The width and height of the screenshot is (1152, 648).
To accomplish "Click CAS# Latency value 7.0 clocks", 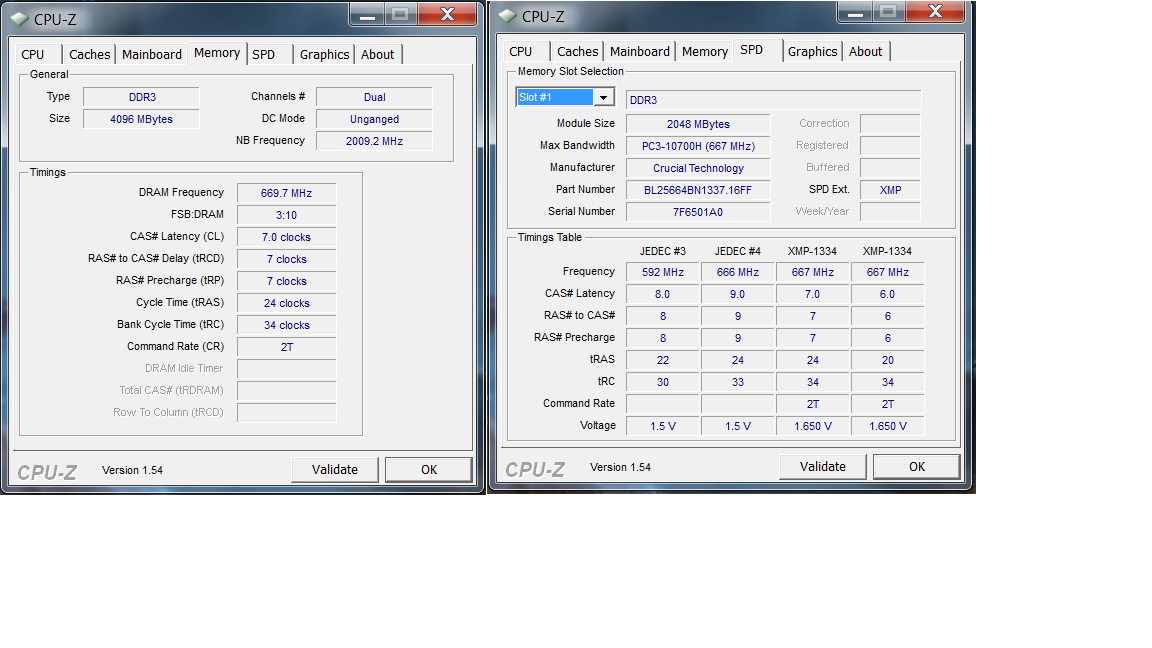I will point(287,237).
